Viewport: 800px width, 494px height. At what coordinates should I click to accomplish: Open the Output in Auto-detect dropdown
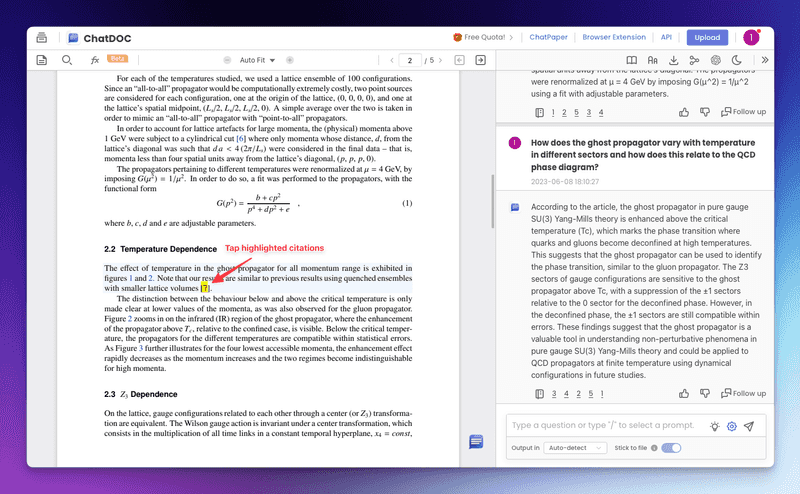click(x=575, y=448)
